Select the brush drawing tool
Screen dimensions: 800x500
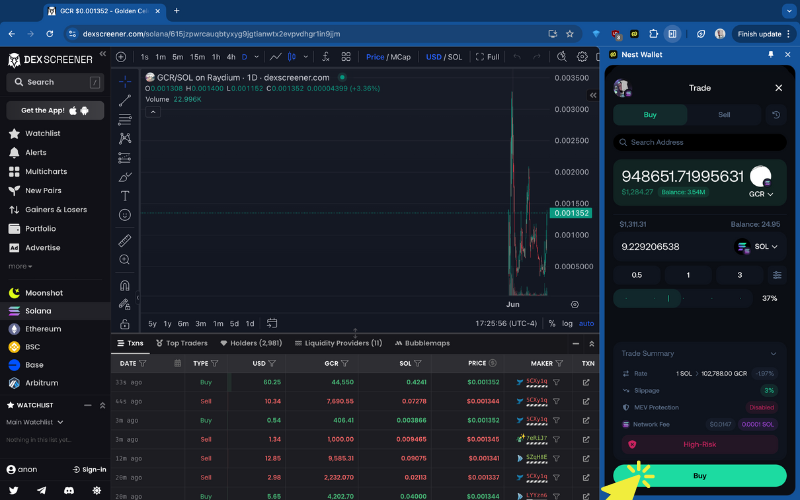point(125,177)
